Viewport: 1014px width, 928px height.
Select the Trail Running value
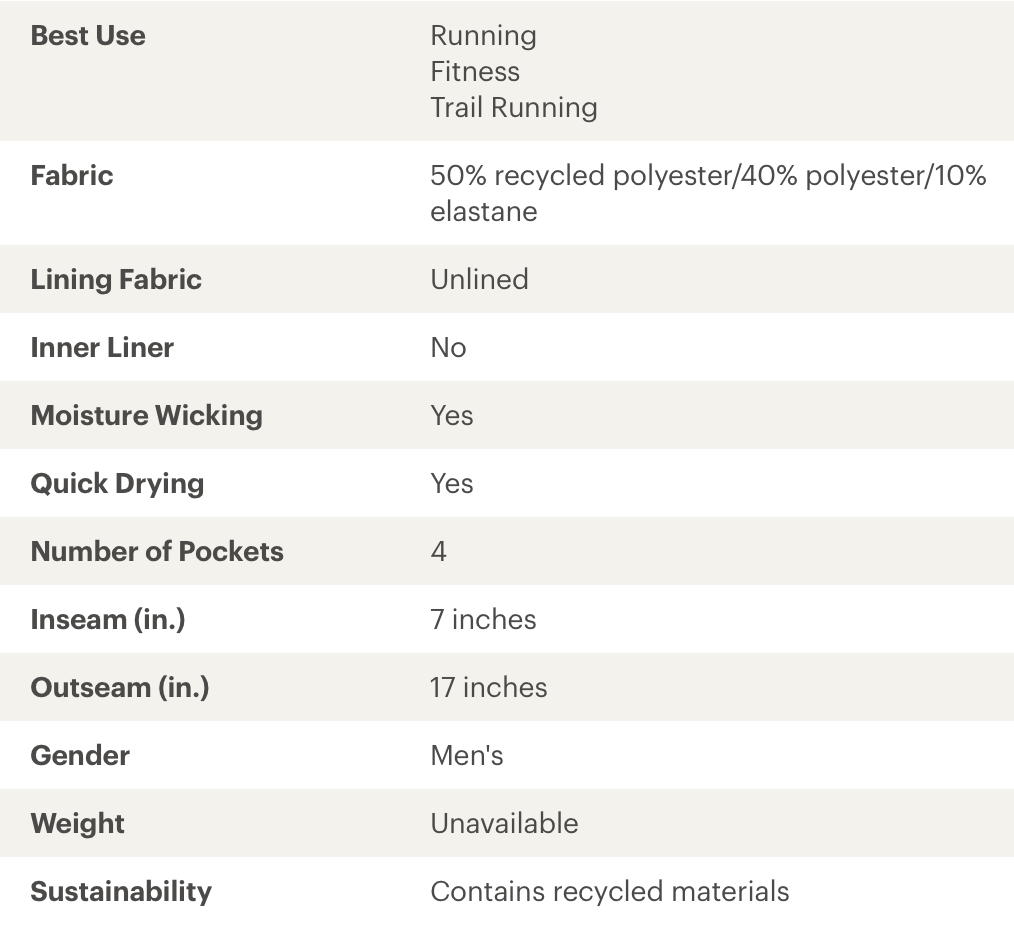coord(514,108)
